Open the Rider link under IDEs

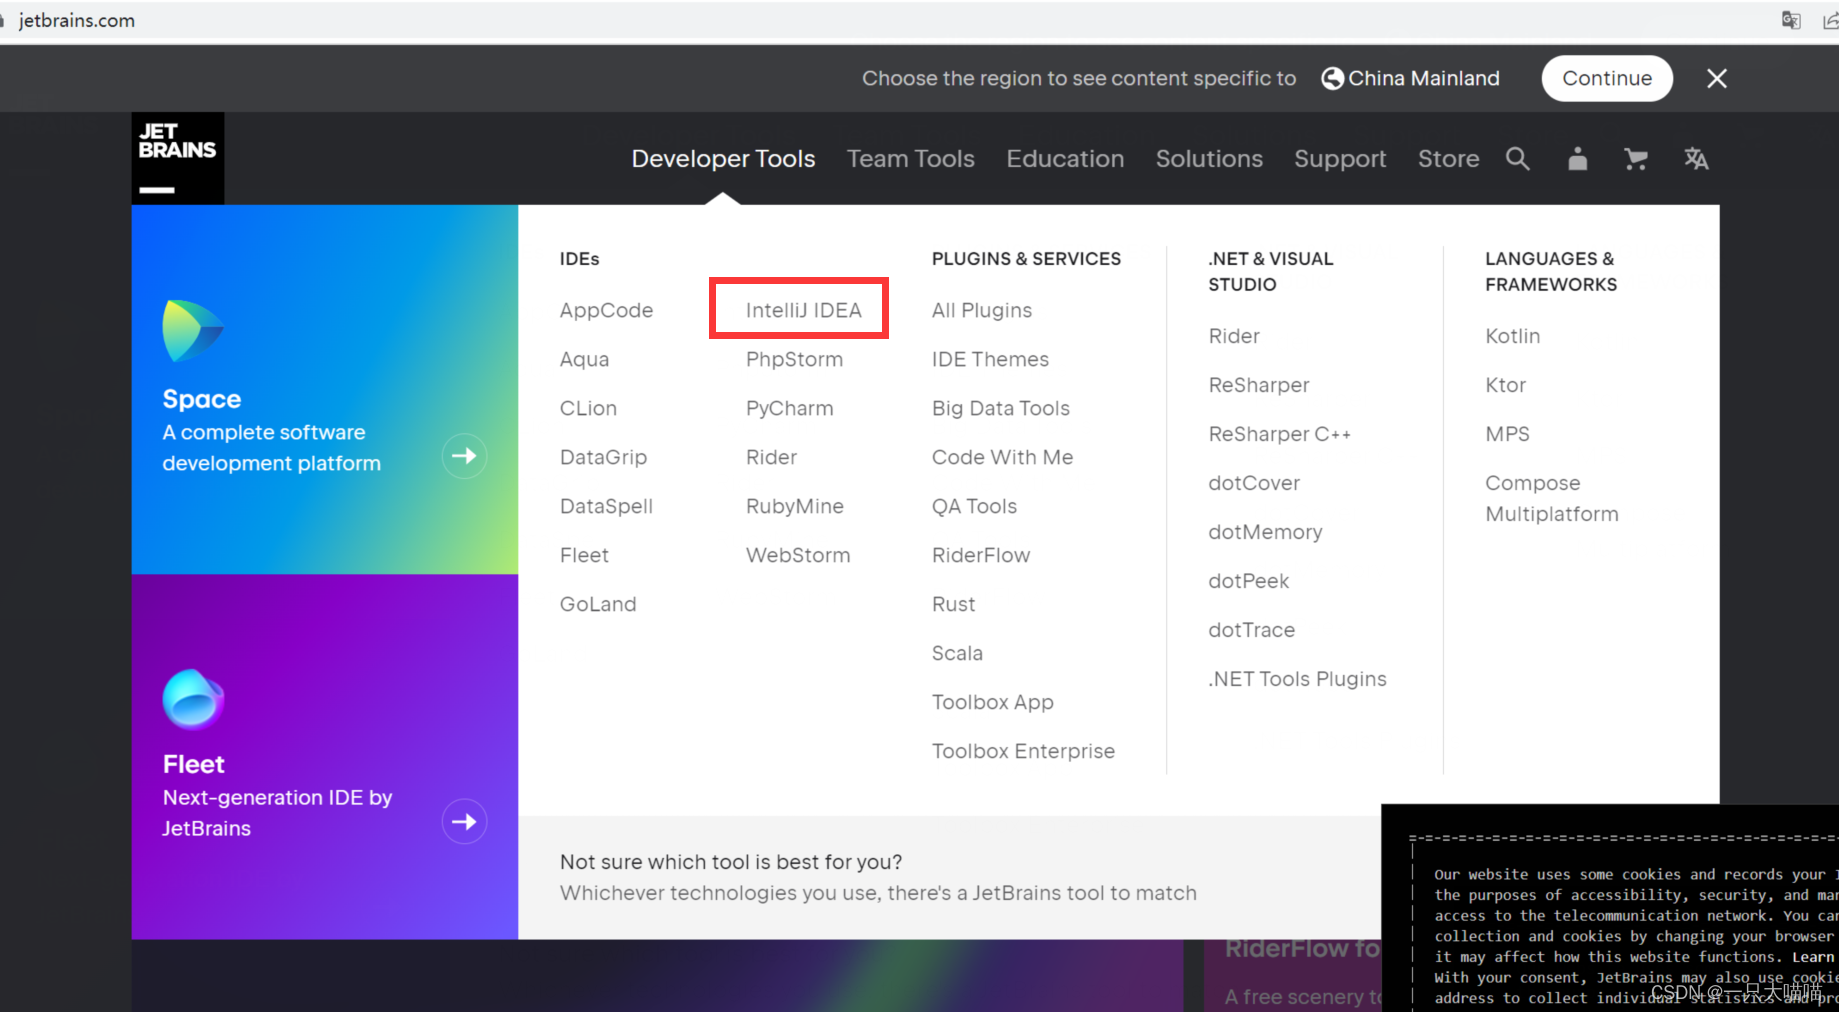pos(771,457)
